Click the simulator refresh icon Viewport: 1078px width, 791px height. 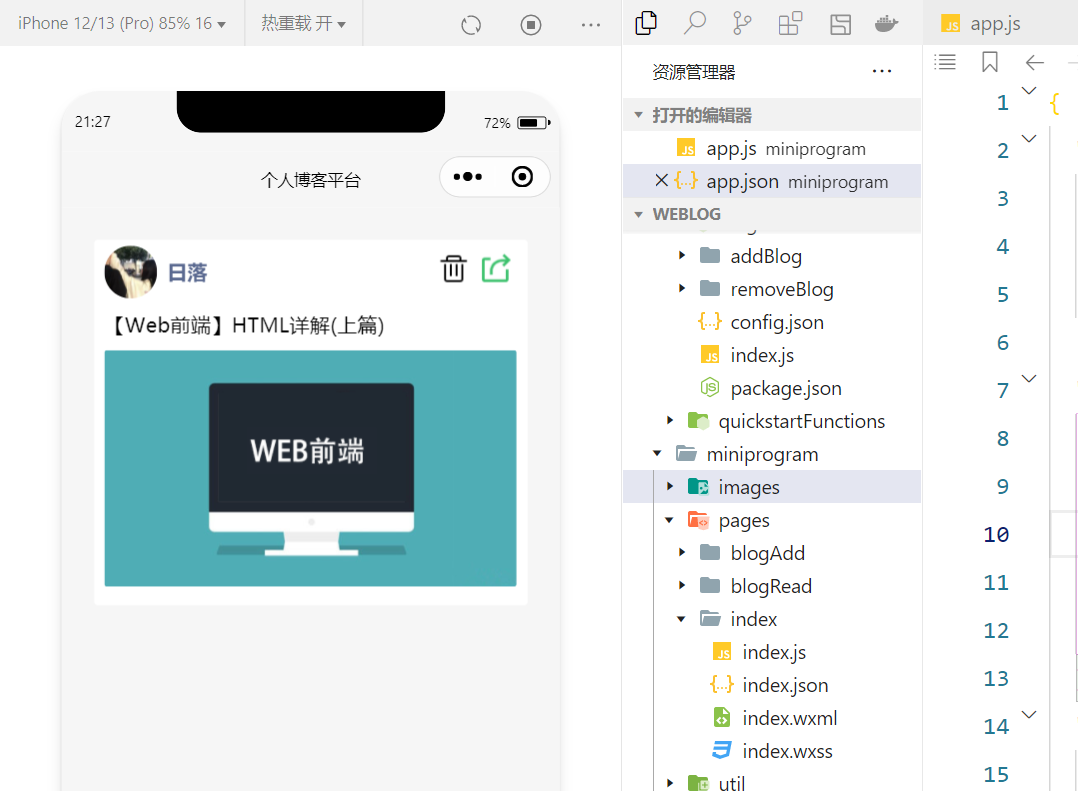(x=471, y=25)
